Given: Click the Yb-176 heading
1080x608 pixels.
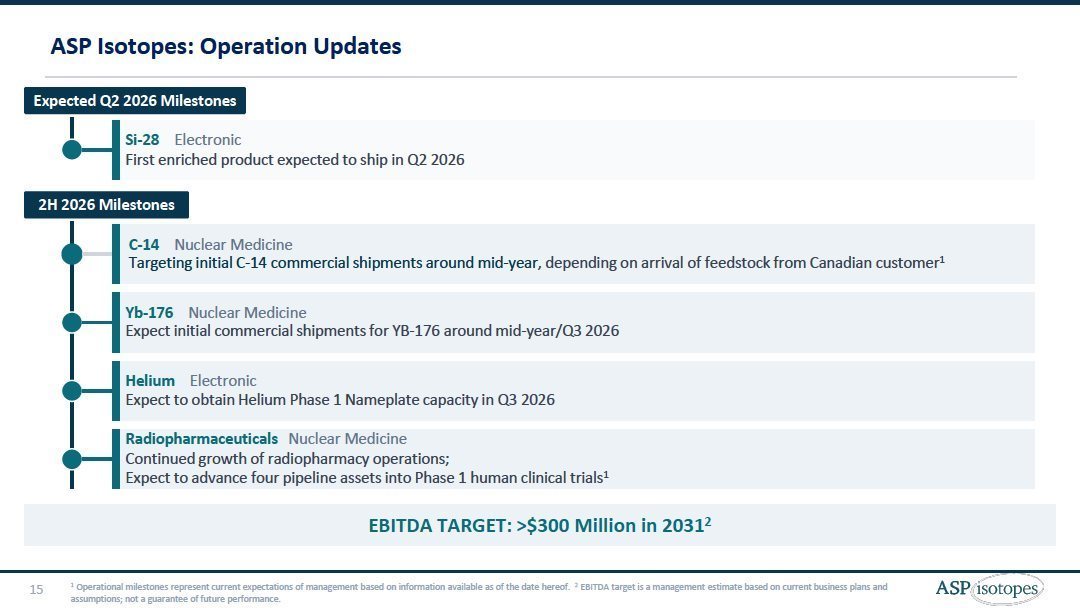Looking at the screenshot, I should pyautogui.click(x=149, y=313).
